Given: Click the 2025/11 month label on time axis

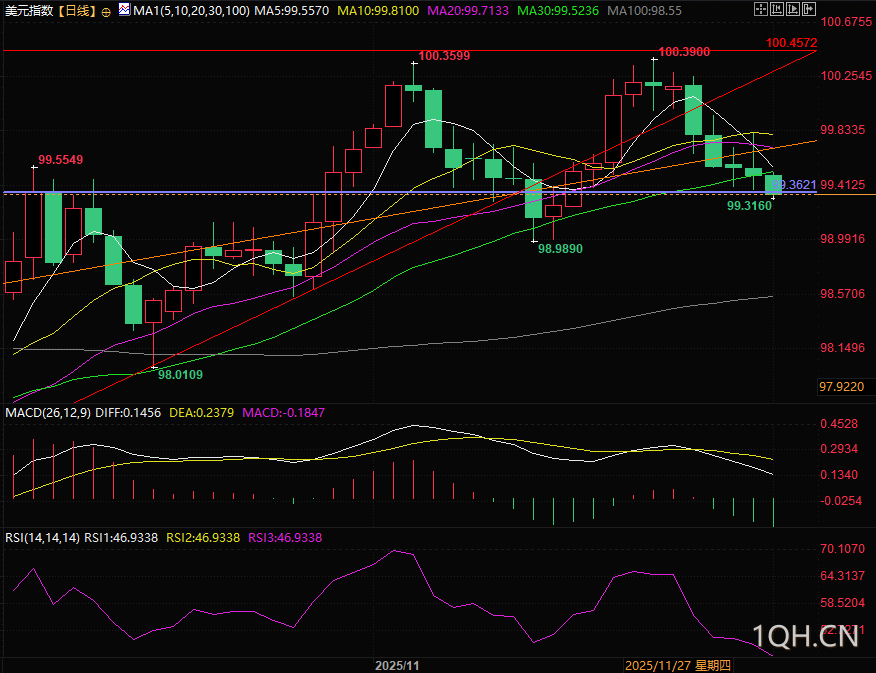Looking at the screenshot, I should pyautogui.click(x=397, y=665).
